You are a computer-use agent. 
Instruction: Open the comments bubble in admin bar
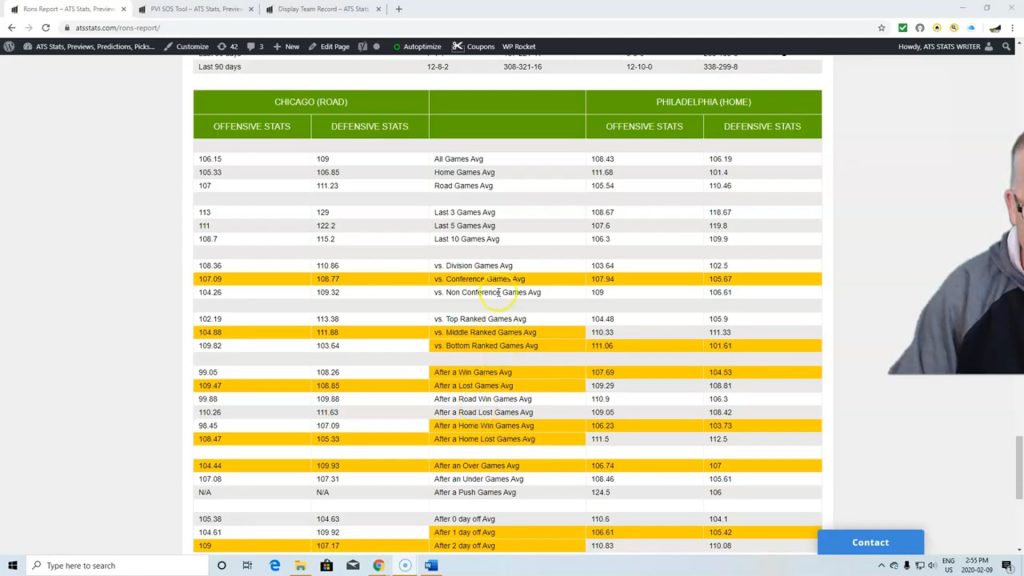(x=255, y=46)
